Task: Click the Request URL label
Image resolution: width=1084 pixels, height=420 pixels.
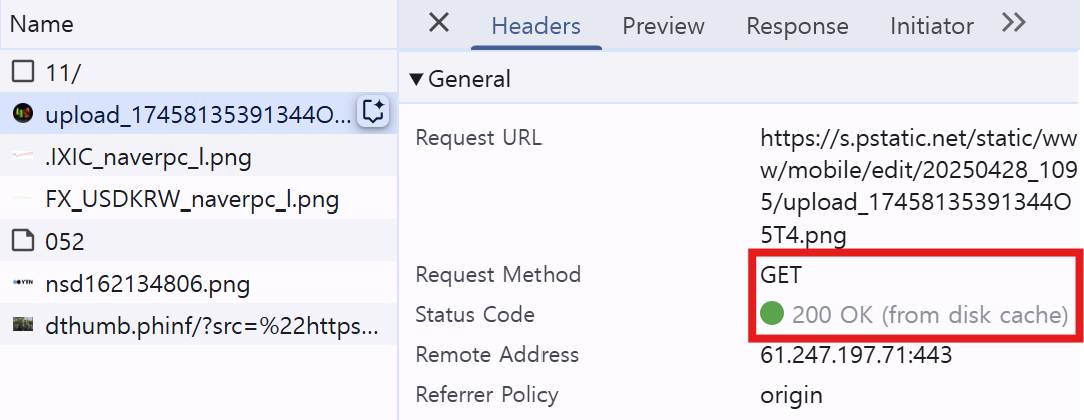Action: tap(478, 137)
